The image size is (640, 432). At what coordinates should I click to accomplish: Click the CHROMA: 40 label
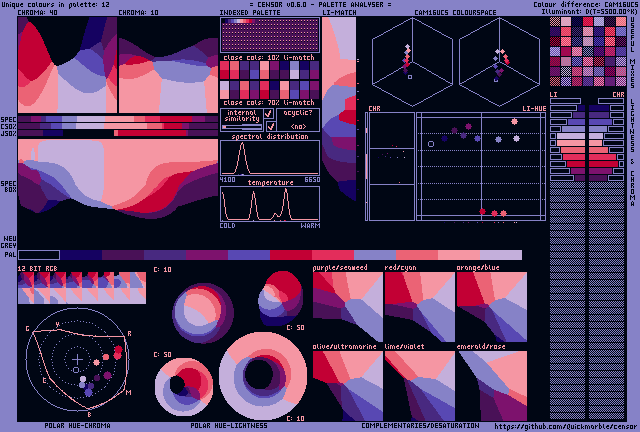(x=38, y=13)
